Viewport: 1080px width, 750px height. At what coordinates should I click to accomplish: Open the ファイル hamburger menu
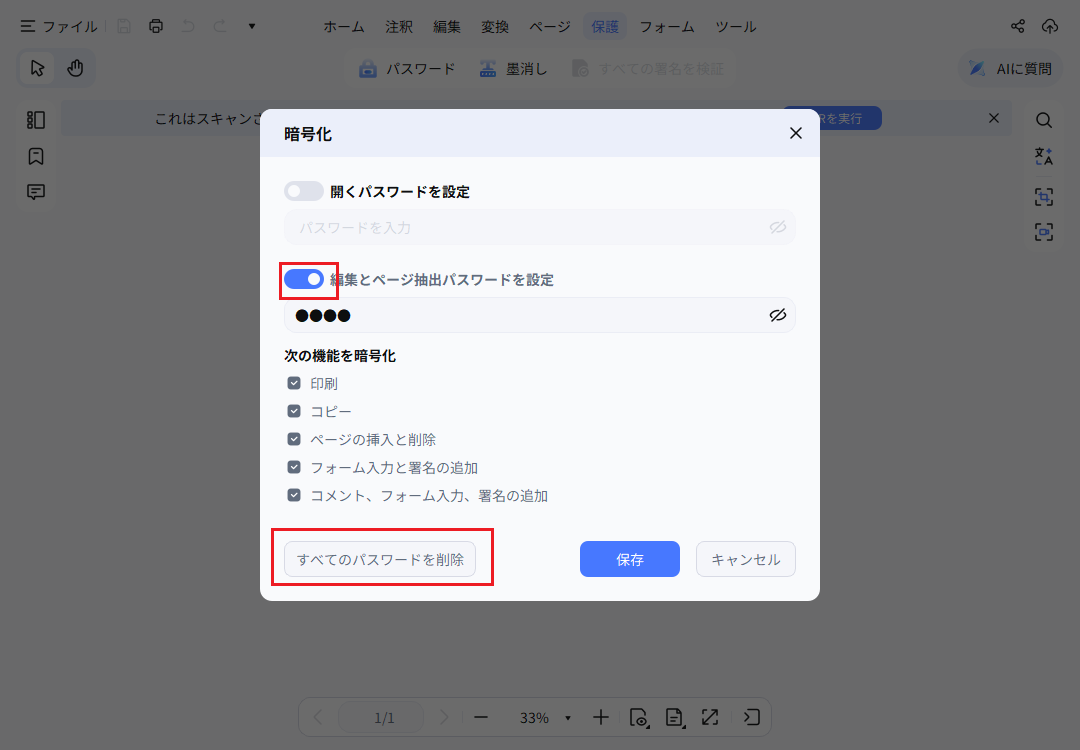pos(59,26)
